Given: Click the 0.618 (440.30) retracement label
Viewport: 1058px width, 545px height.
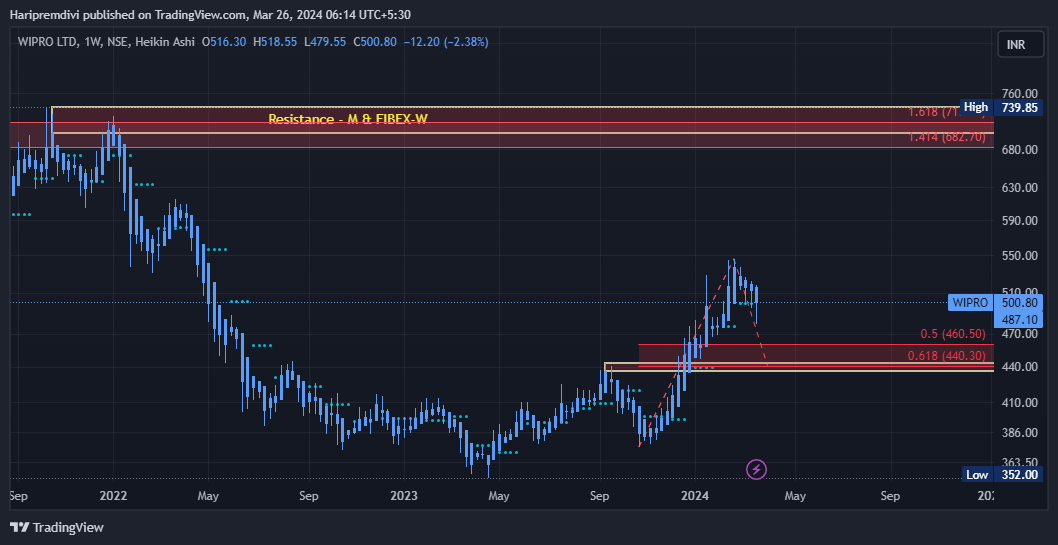Looking at the screenshot, I should coord(947,355).
